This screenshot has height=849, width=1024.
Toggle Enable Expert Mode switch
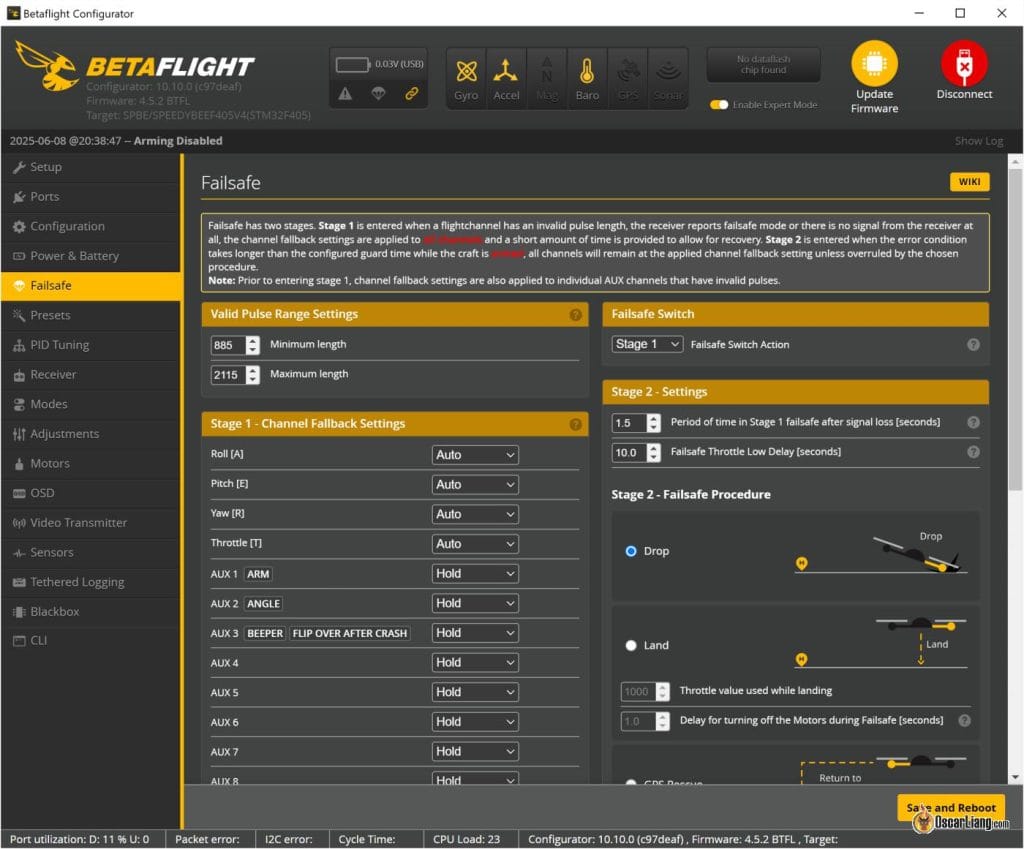click(719, 105)
